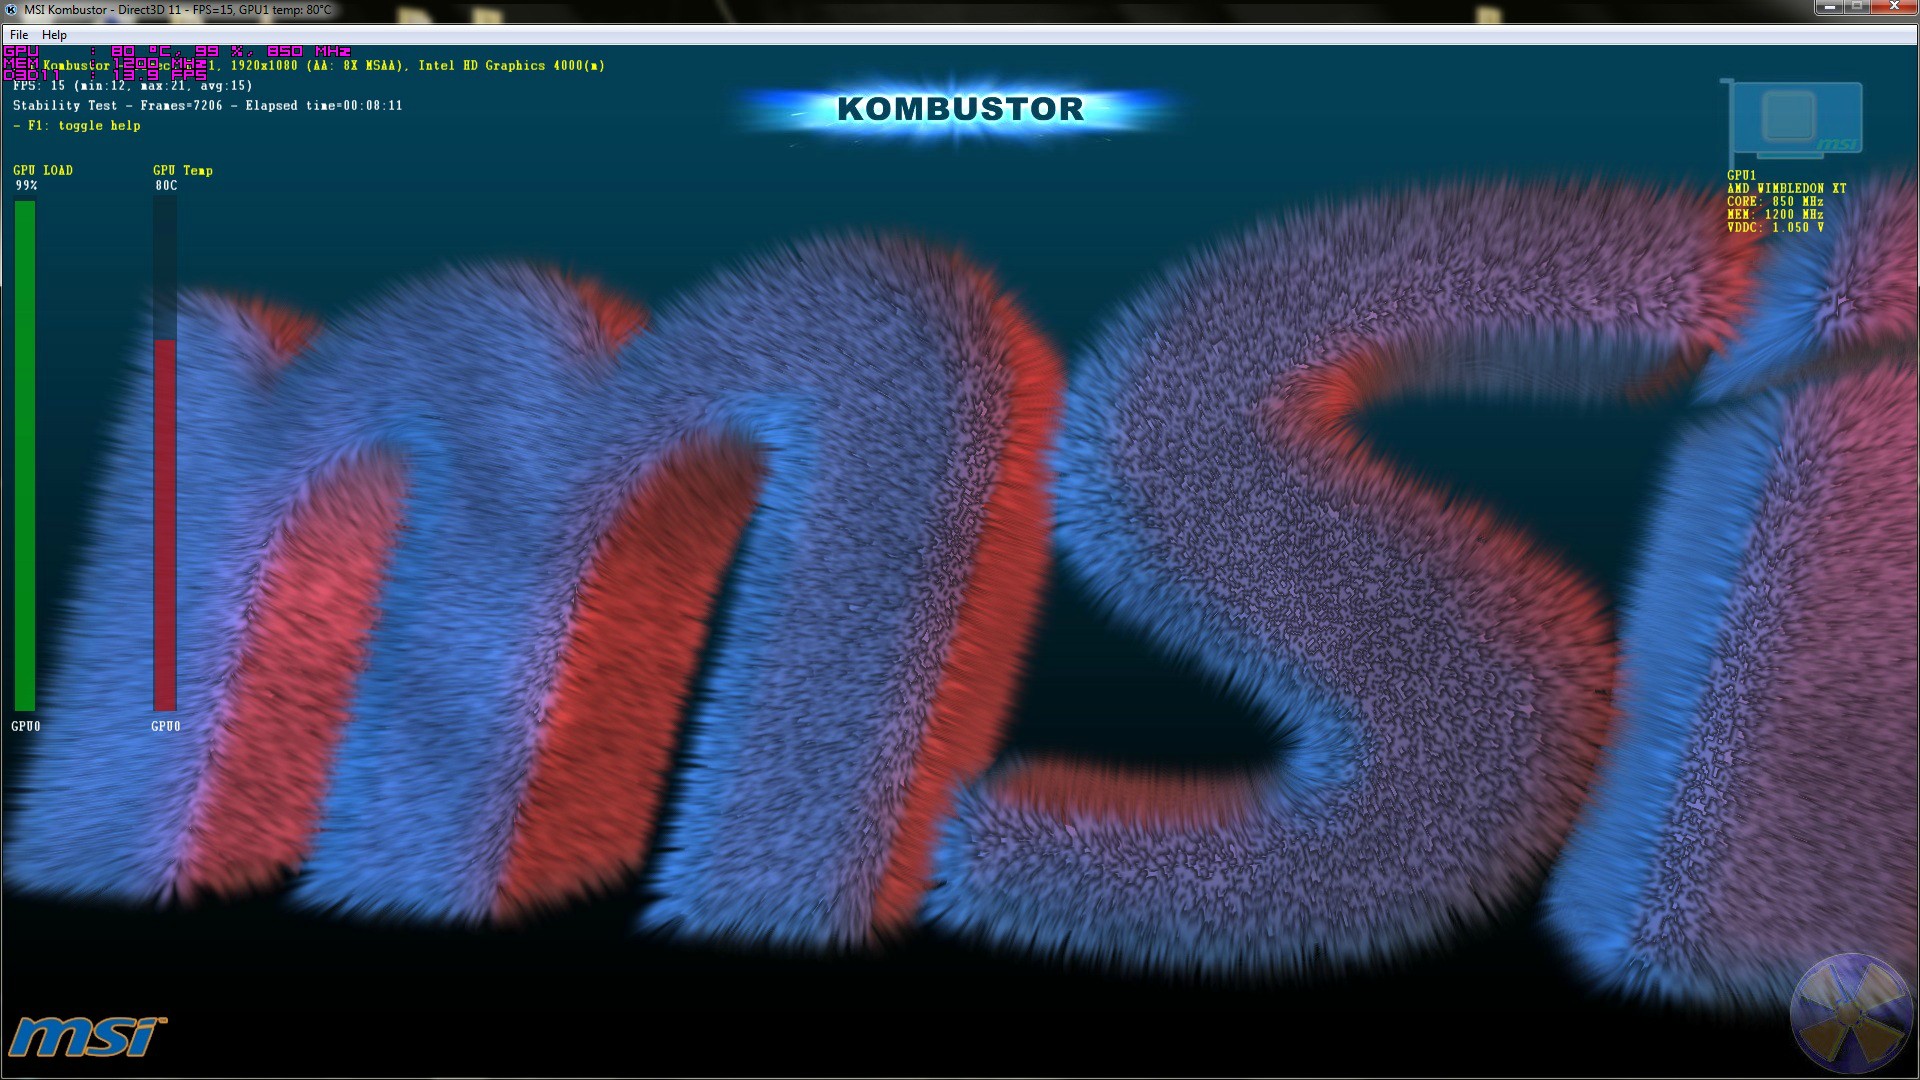Click the KOMBUSTOR title banner
Image resolution: width=1920 pixels, height=1080 pixels.
960,109
